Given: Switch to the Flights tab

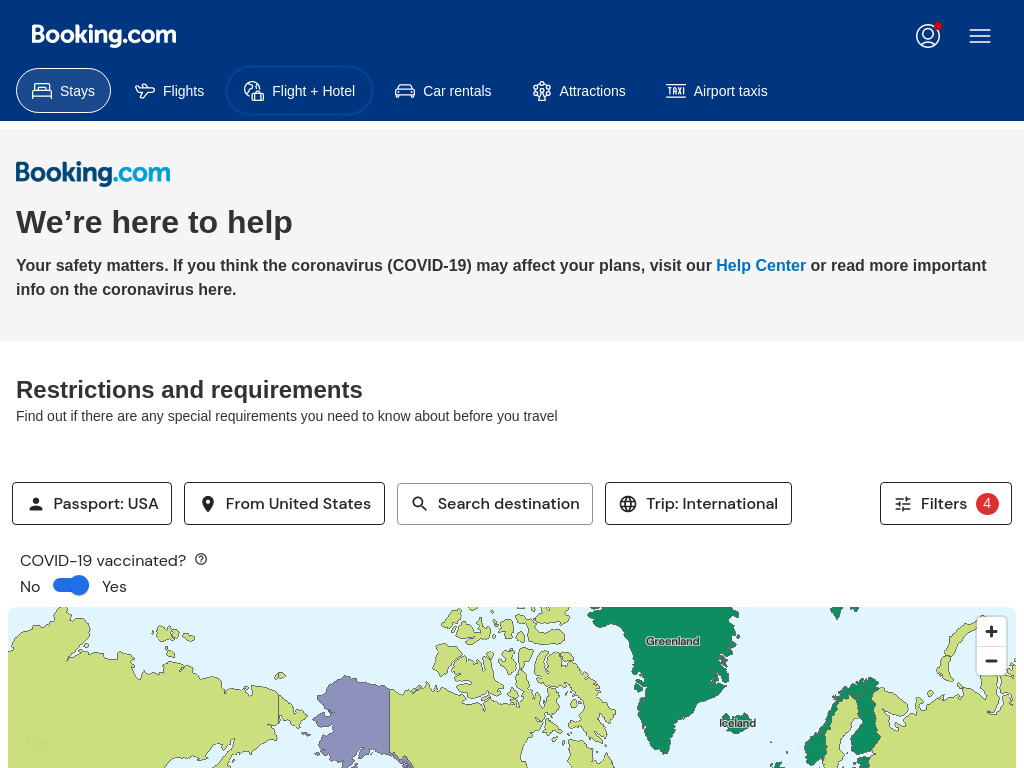Looking at the screenshot, I should pyautogui.click(x=170, y=91).
